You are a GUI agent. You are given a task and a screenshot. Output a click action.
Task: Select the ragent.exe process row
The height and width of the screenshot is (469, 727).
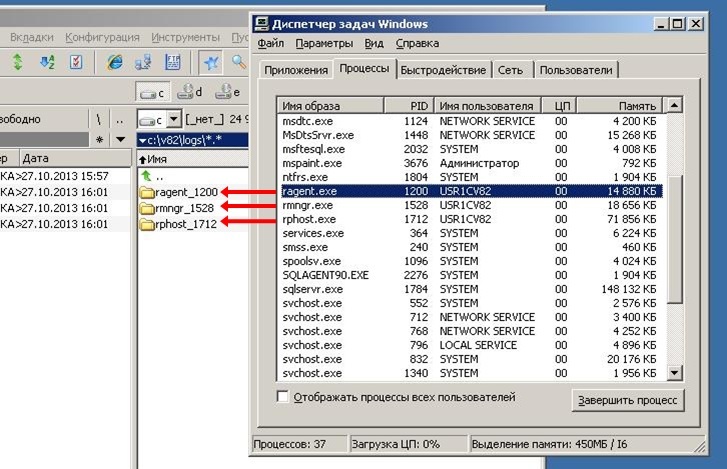coord(472,191)
